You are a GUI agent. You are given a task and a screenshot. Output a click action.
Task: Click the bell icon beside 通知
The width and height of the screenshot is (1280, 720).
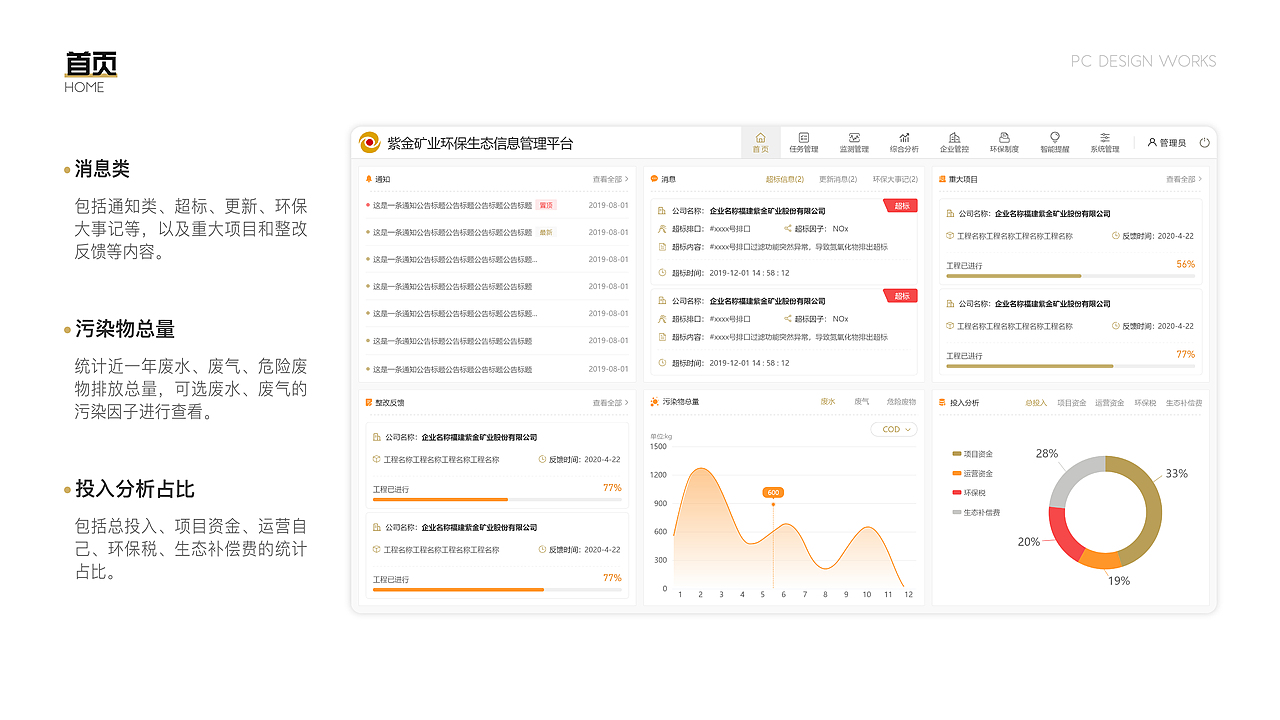point(369,179)
